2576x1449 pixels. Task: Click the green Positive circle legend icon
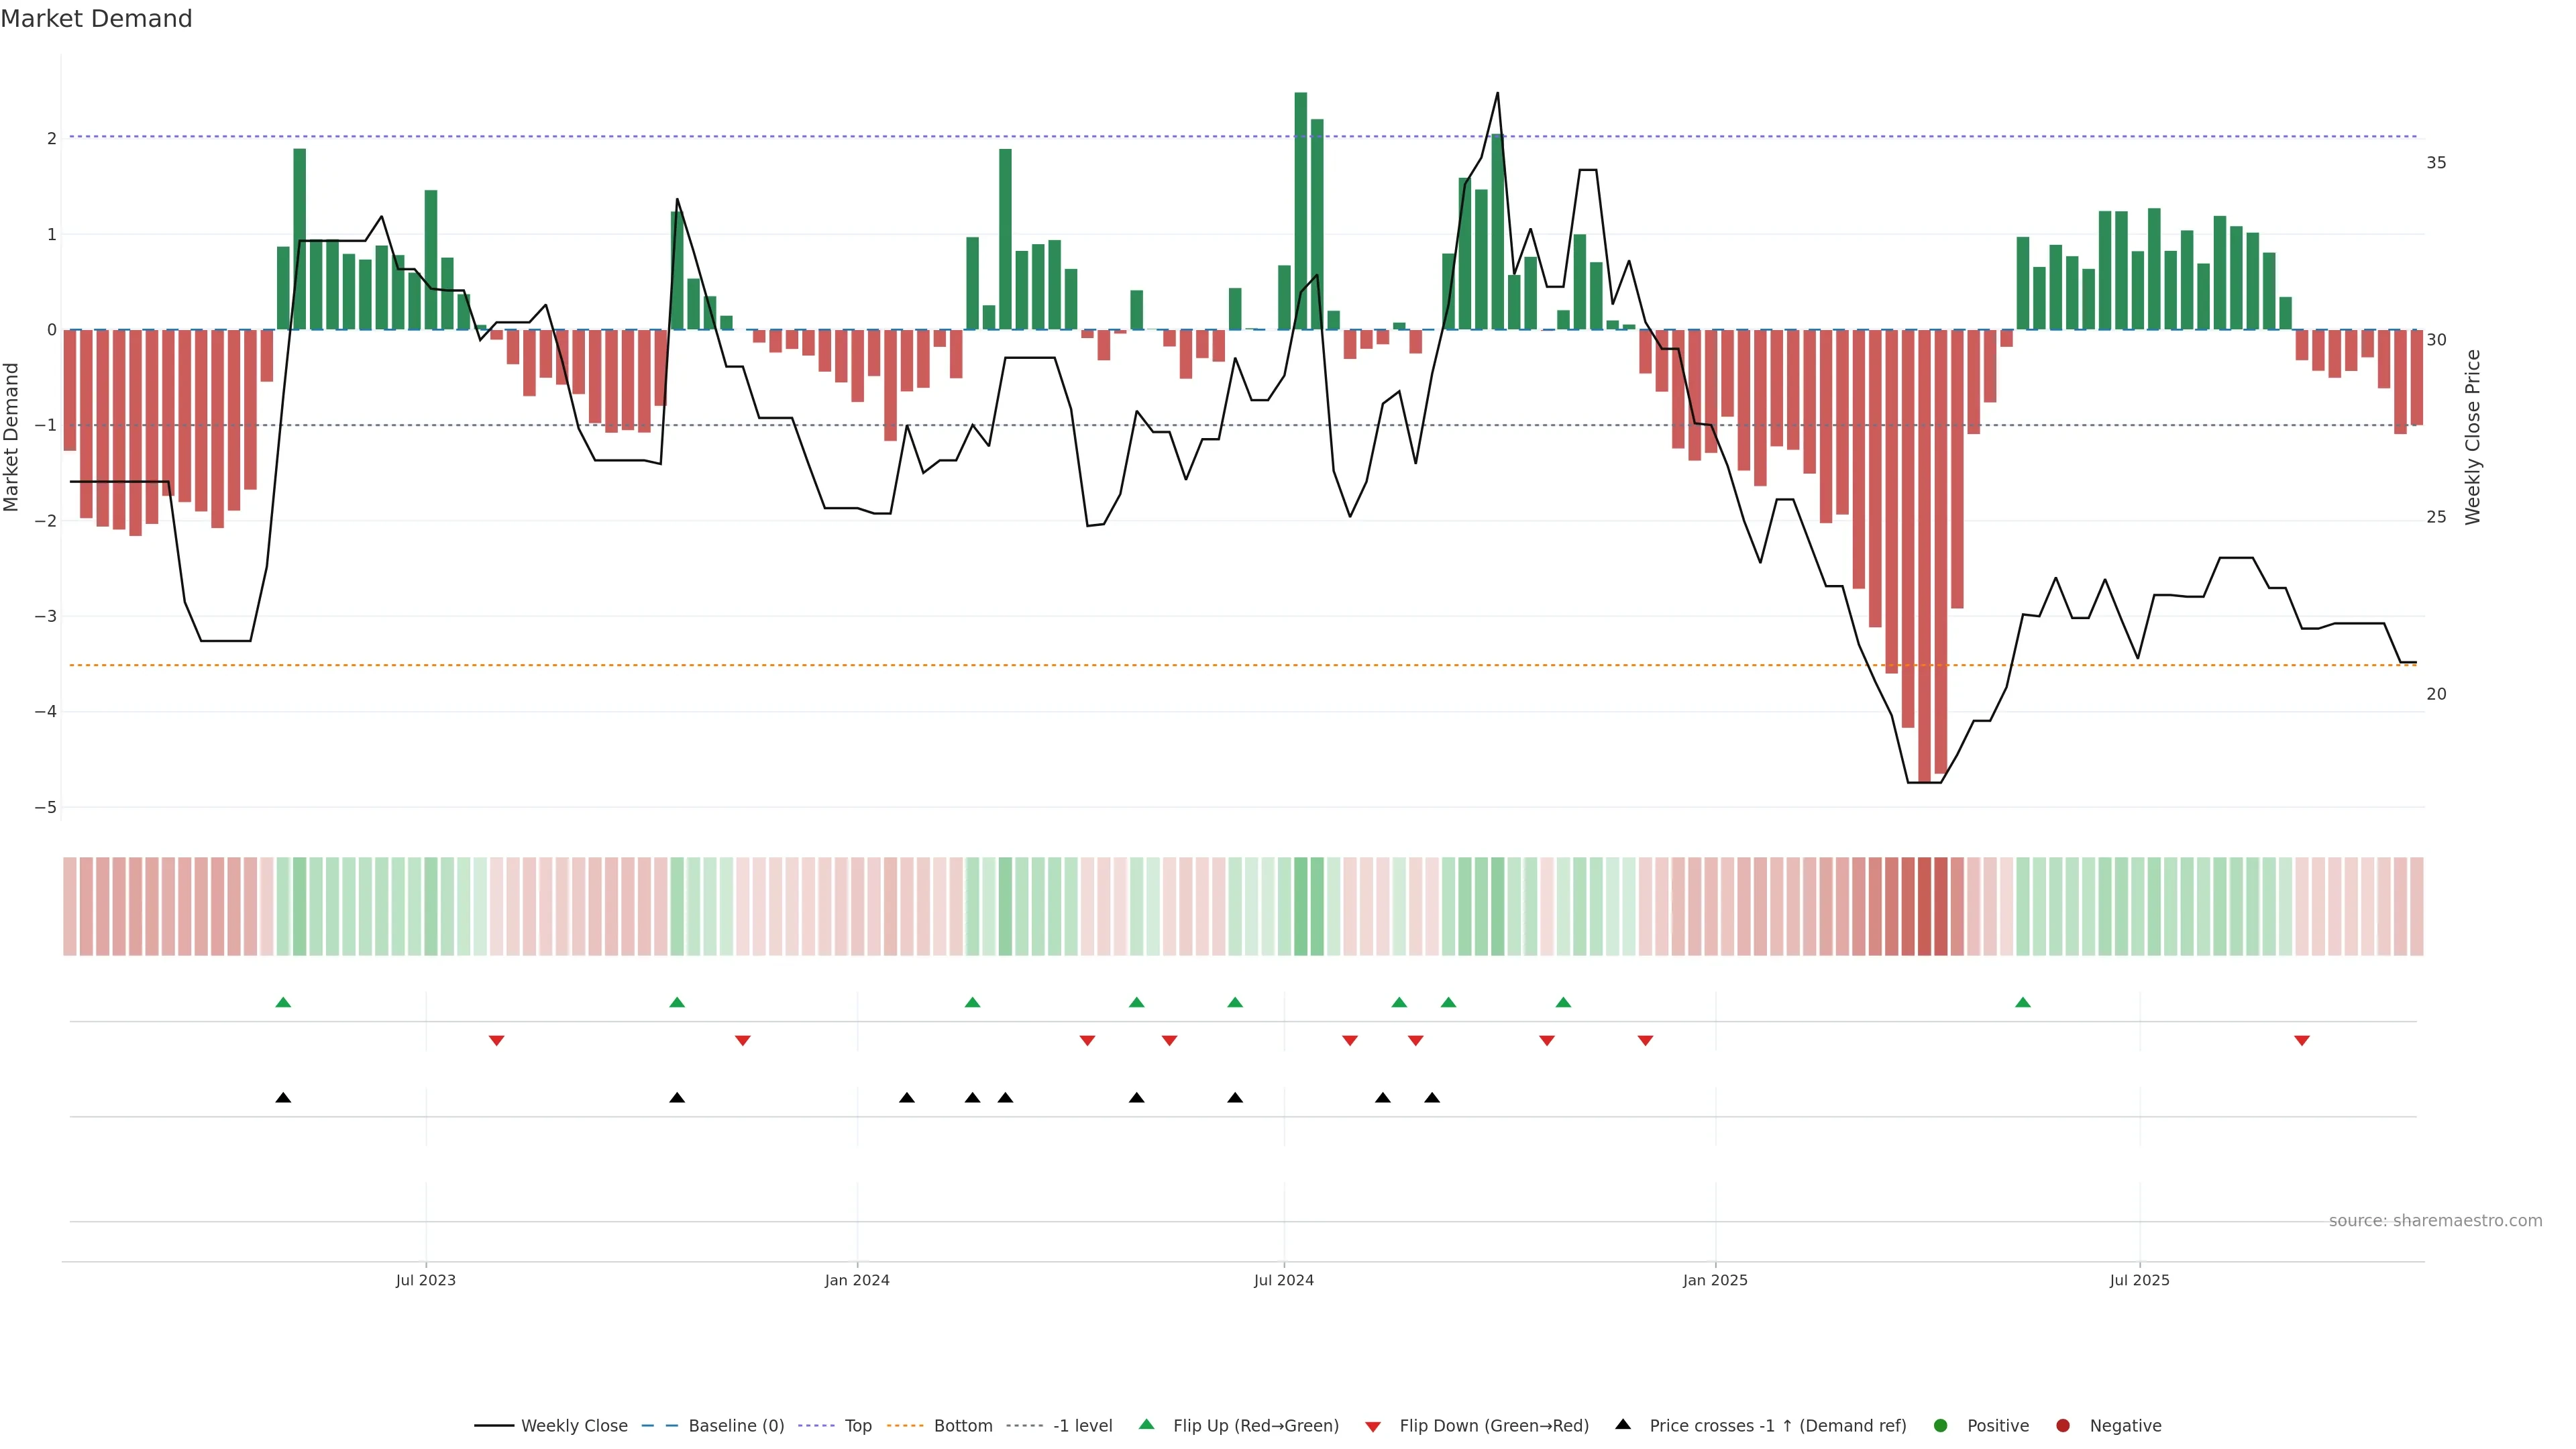(x=1940, y=1425)
